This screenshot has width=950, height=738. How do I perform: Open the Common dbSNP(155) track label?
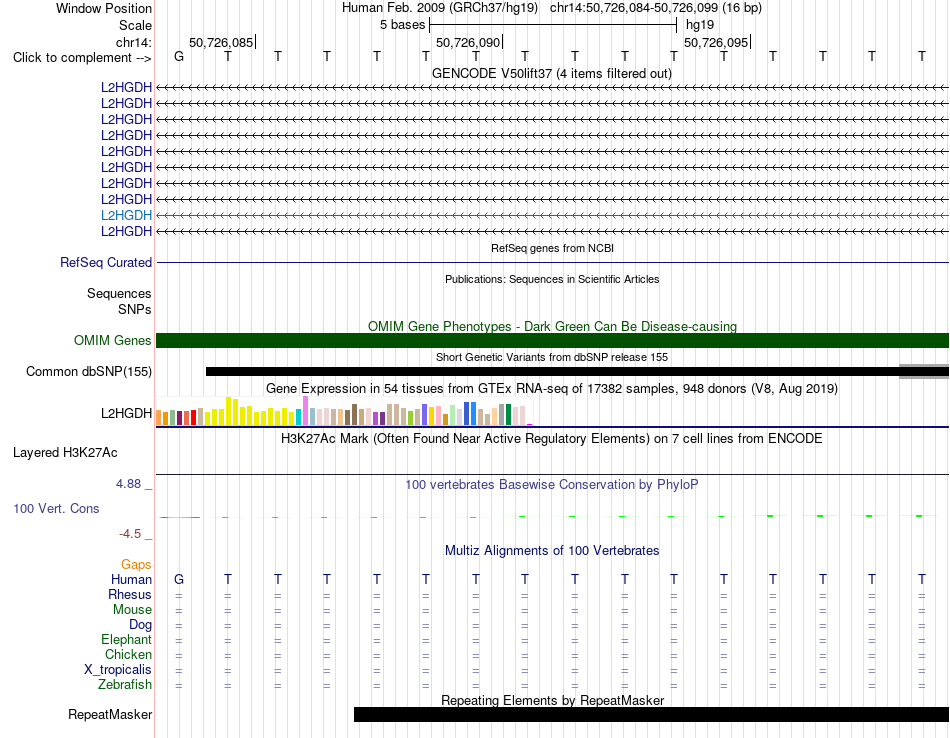[x=88, y=371]
